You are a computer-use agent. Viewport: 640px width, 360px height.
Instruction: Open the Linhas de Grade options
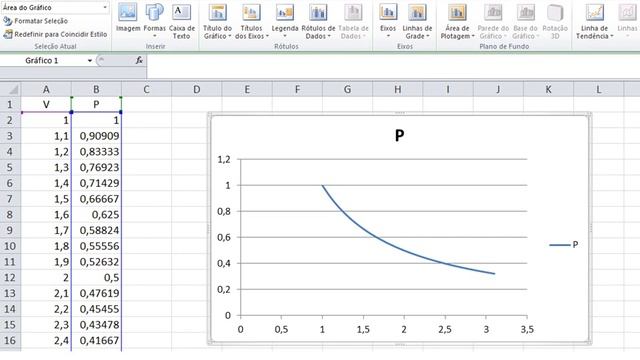click(x=417, y=21)
